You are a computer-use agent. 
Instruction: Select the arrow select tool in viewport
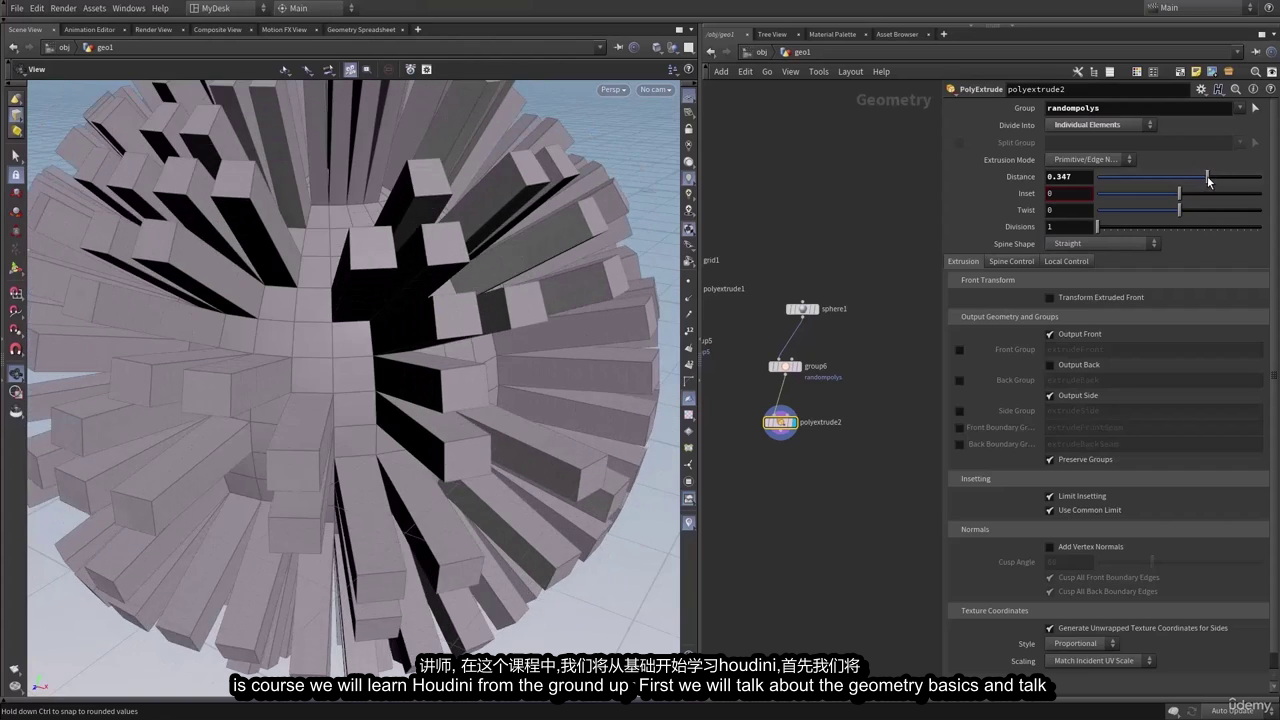click(x=16, y=156)
